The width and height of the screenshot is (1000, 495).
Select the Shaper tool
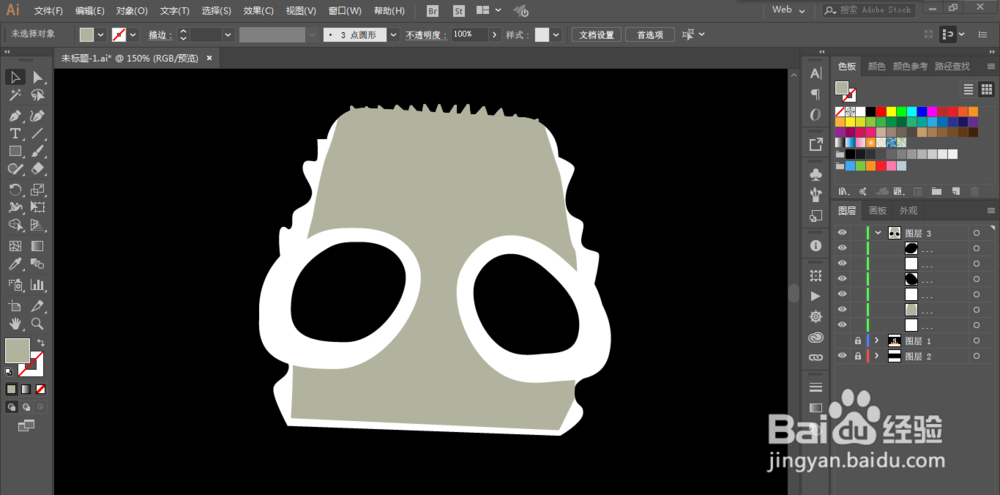click(15, 168)
